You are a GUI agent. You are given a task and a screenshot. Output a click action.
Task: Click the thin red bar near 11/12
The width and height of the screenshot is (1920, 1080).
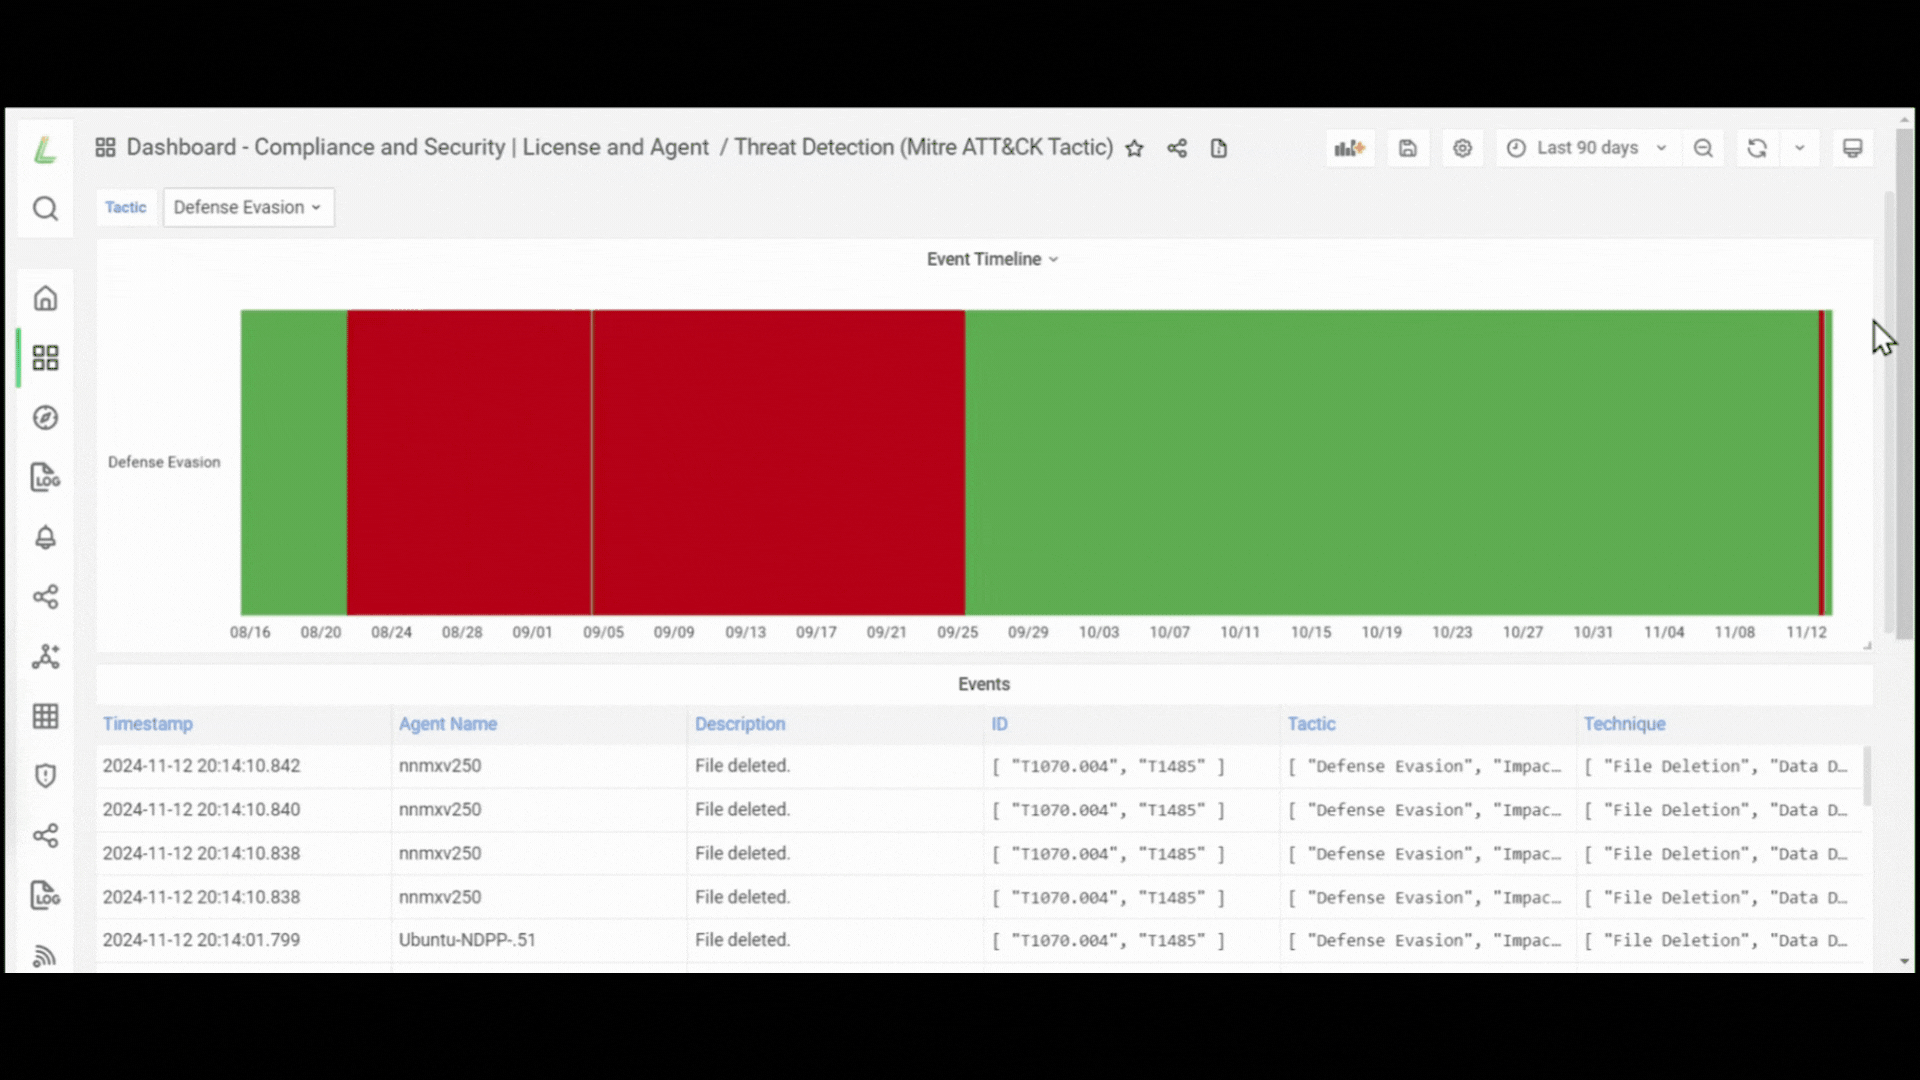[1822, 462]
